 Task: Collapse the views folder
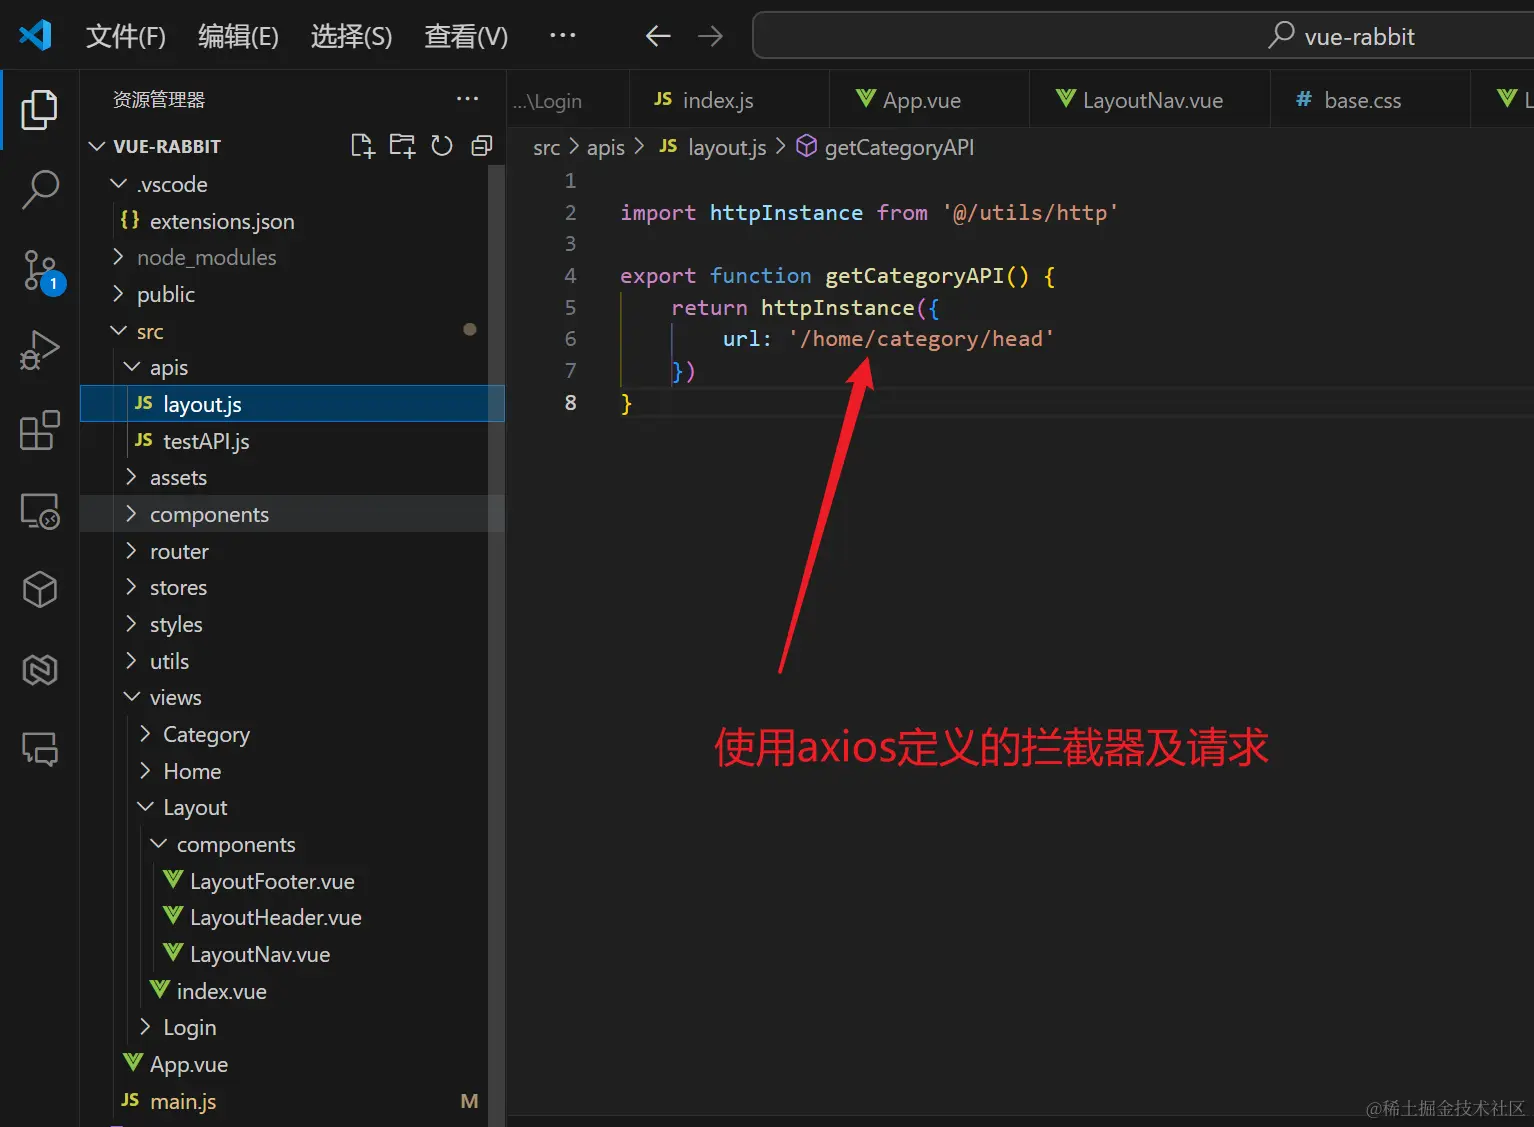pyautogui.click(x=131, y=697)
